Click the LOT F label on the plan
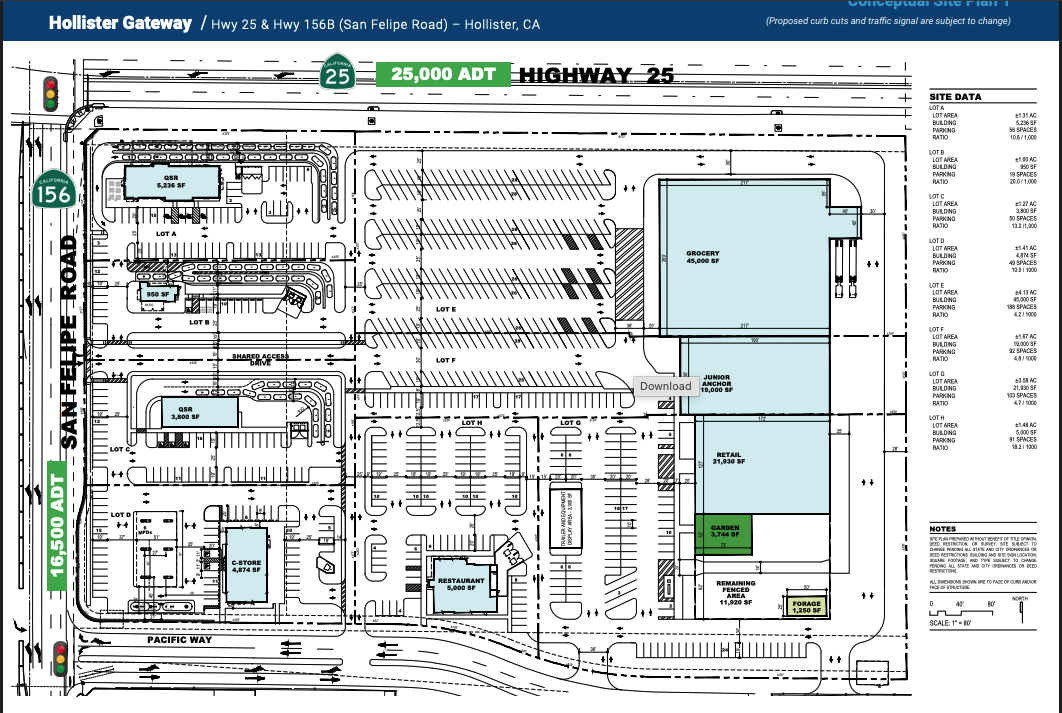Viewport: 1062px width, 713px height. [x=446, y=360]
